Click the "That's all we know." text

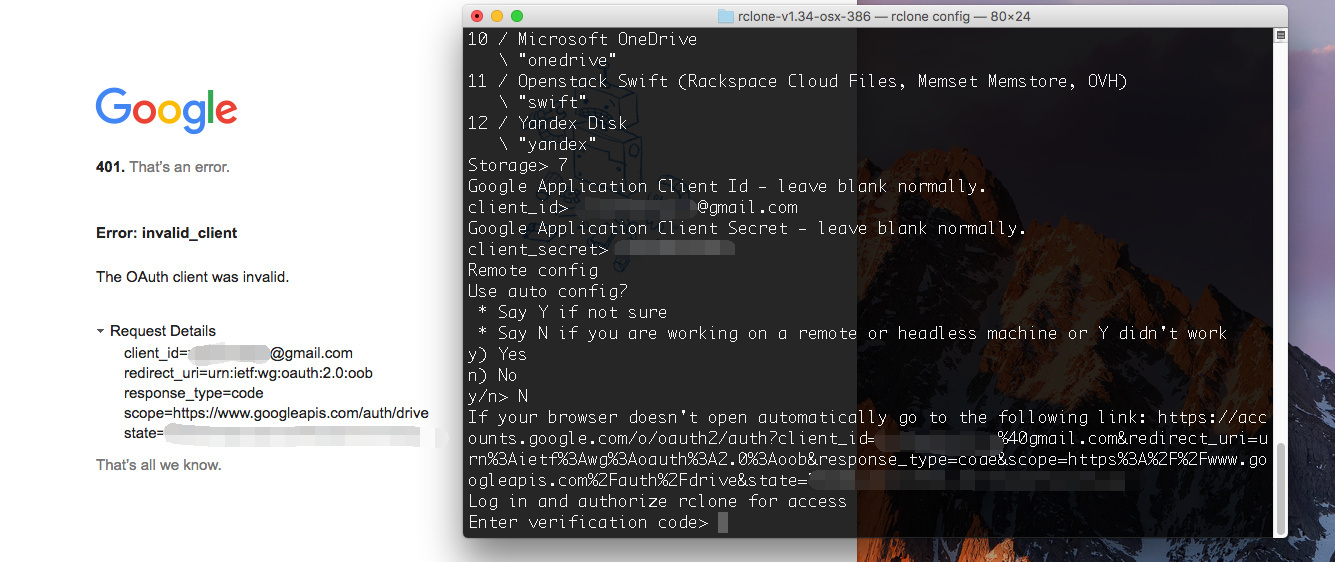(158, 465)
